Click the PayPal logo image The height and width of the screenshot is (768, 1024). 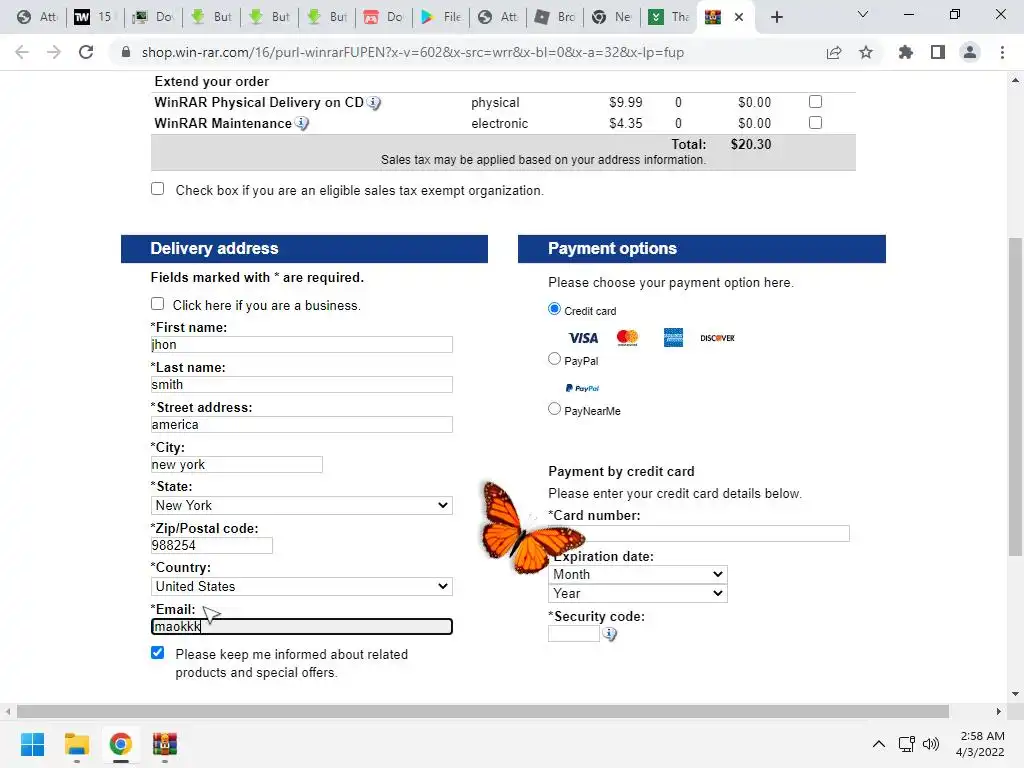pyautogui.click(x=583, y=388)
